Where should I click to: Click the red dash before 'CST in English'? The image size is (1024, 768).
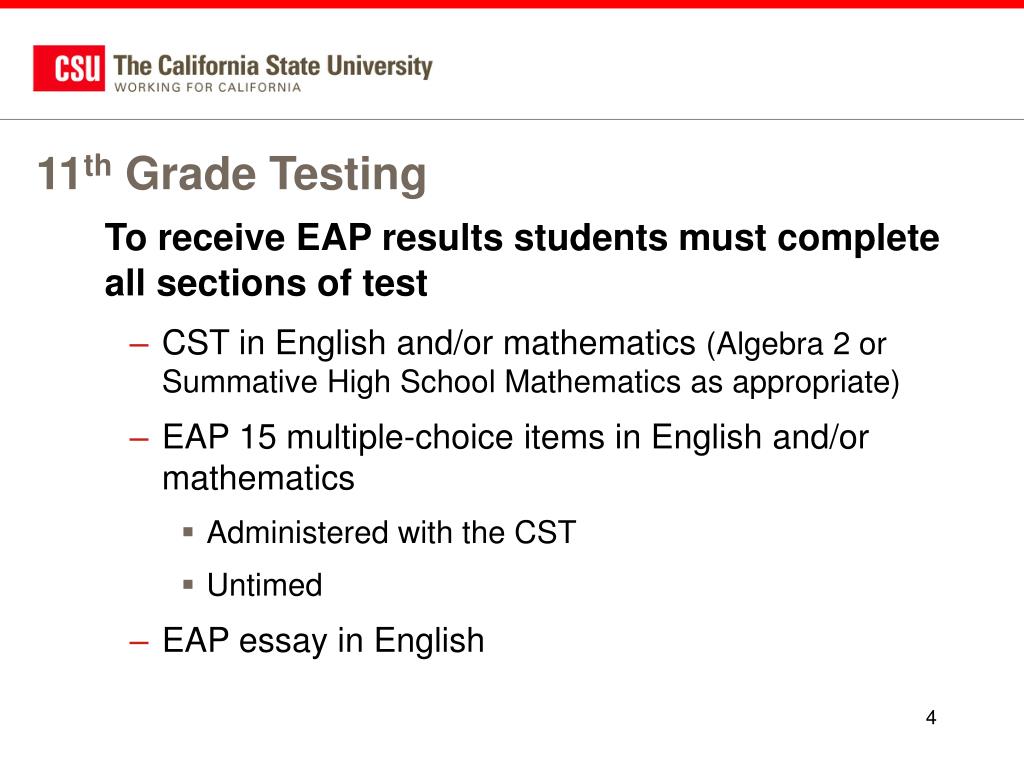click(x=139, y=344)
